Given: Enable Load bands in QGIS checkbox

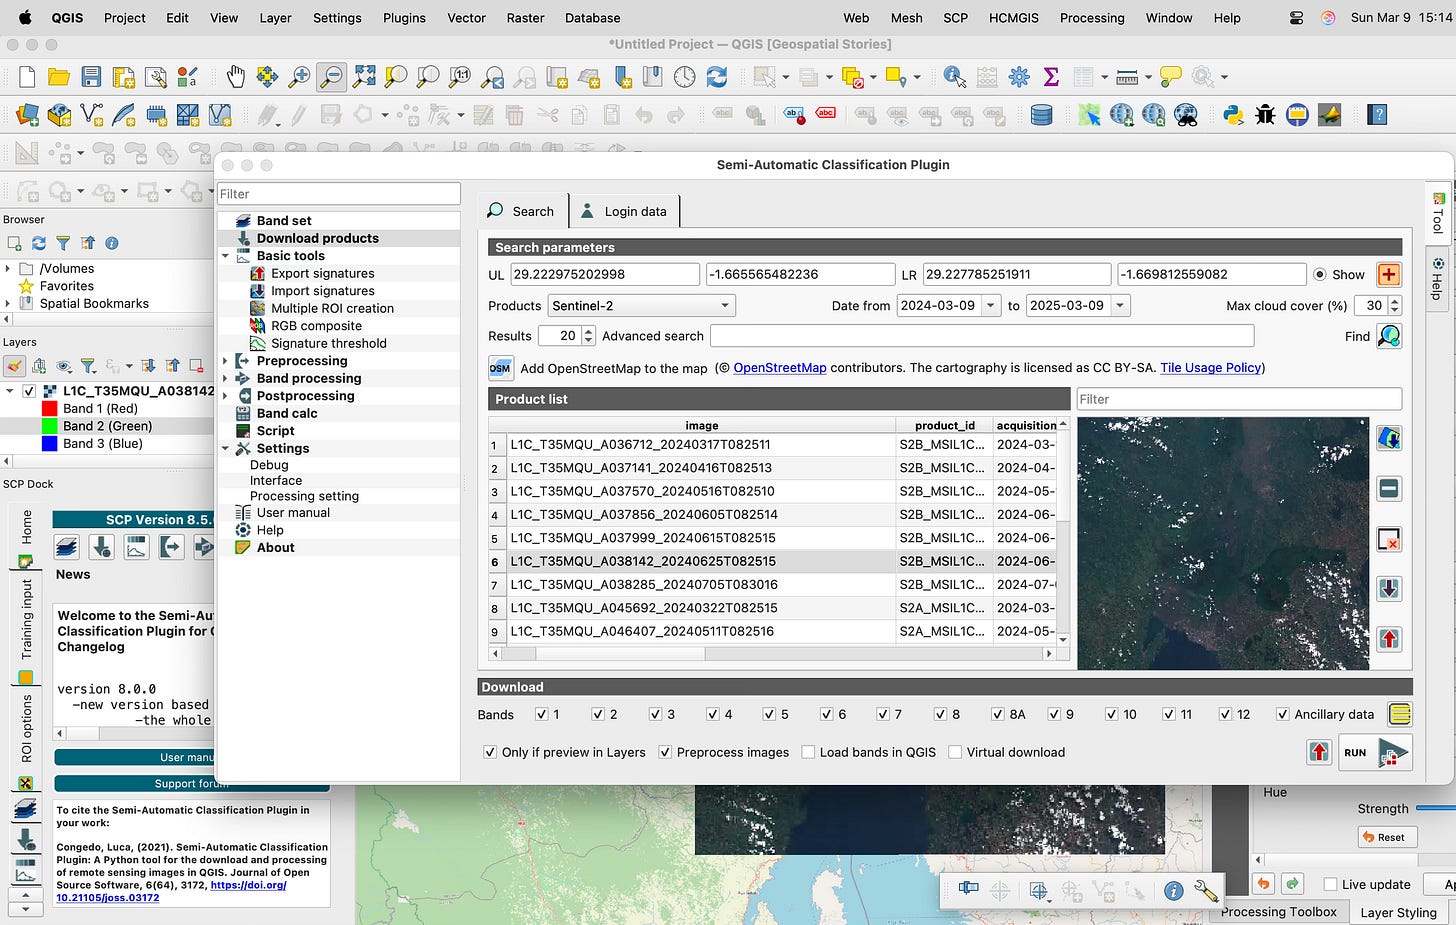Looking at the screenshot, I should click(x=808, y=752).
